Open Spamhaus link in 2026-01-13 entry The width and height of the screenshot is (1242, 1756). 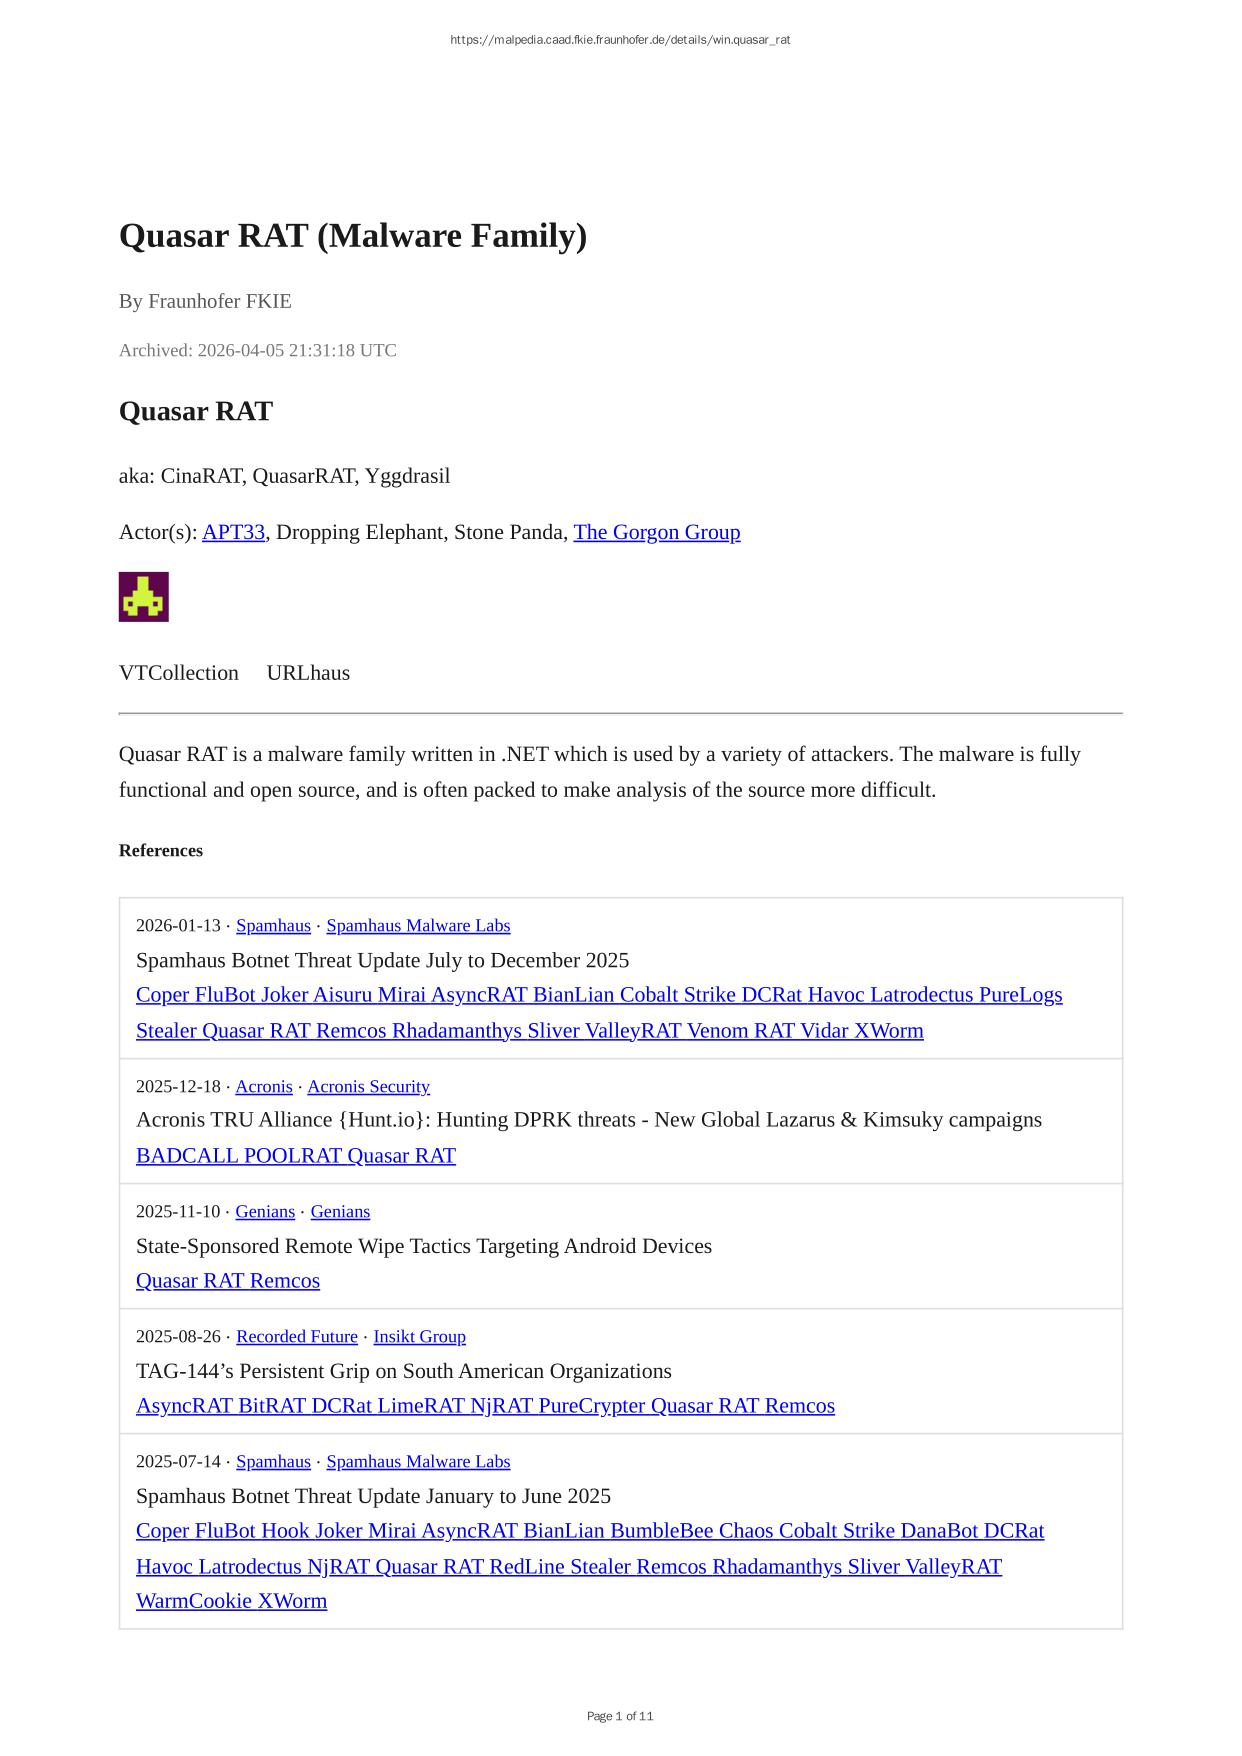(273, 926)
